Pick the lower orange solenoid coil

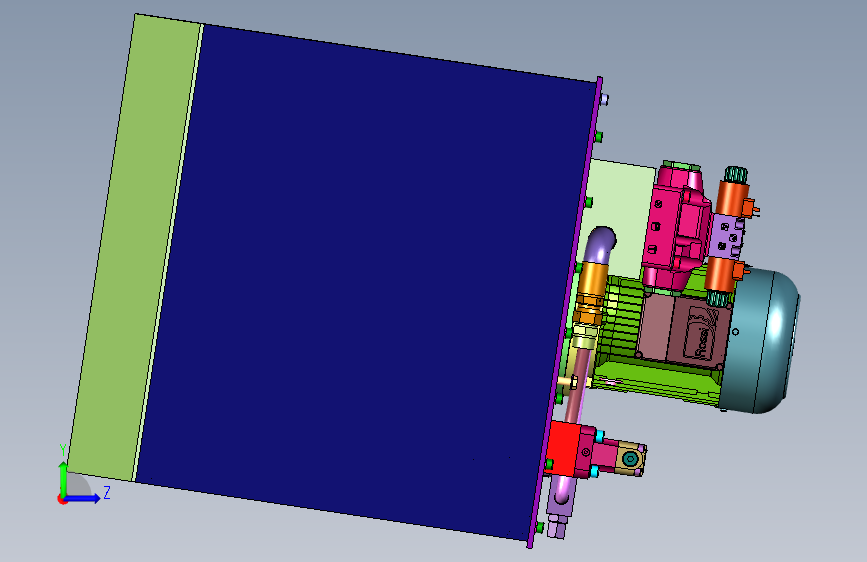pyautogui.click(x=720, y=275)
